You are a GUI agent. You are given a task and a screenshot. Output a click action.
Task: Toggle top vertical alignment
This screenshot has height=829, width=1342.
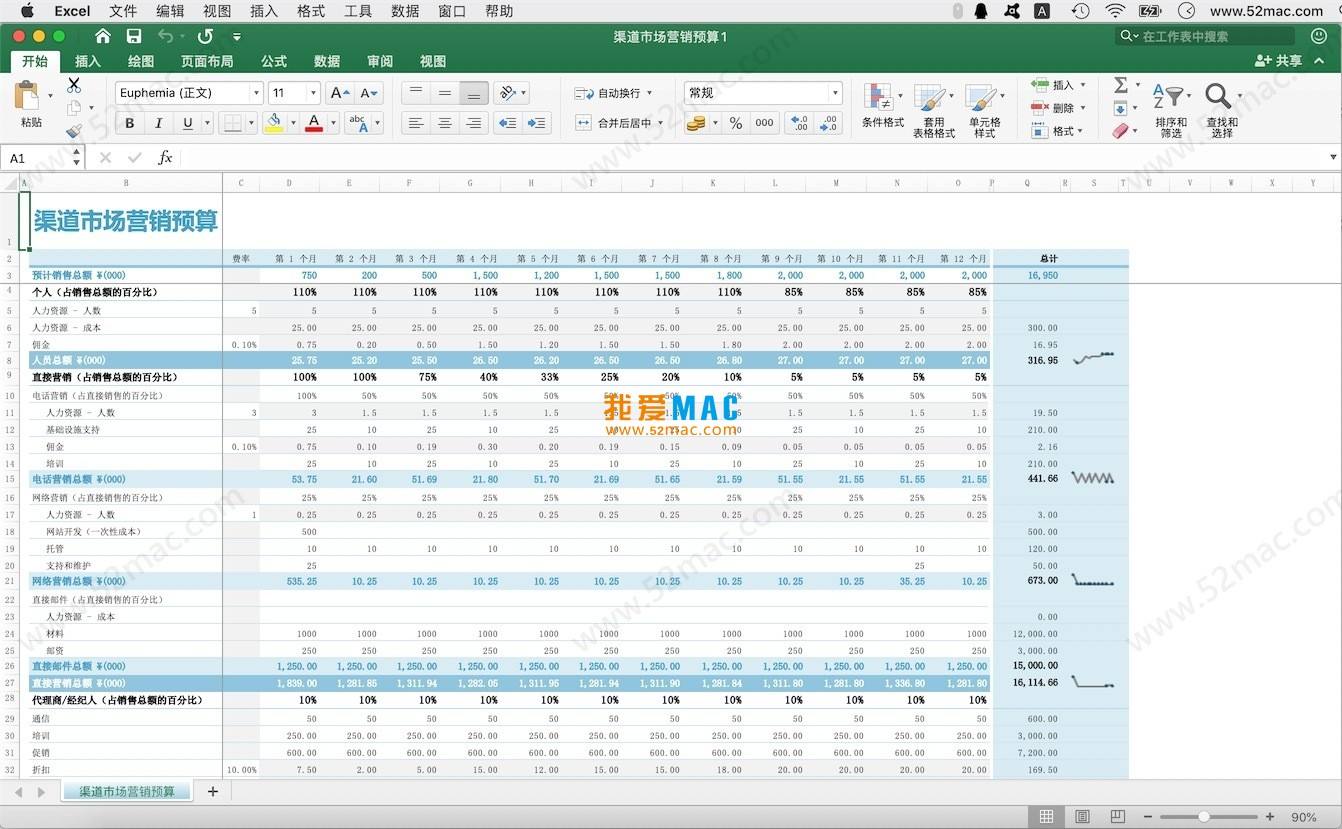click(416, 93)
